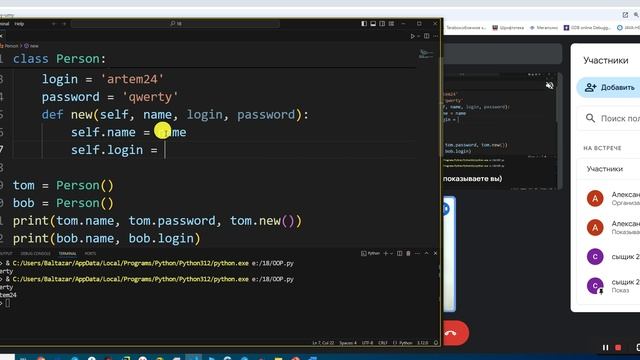Click the VS Code command center search box
The image size is (640, 360).
tap(176, 24)
